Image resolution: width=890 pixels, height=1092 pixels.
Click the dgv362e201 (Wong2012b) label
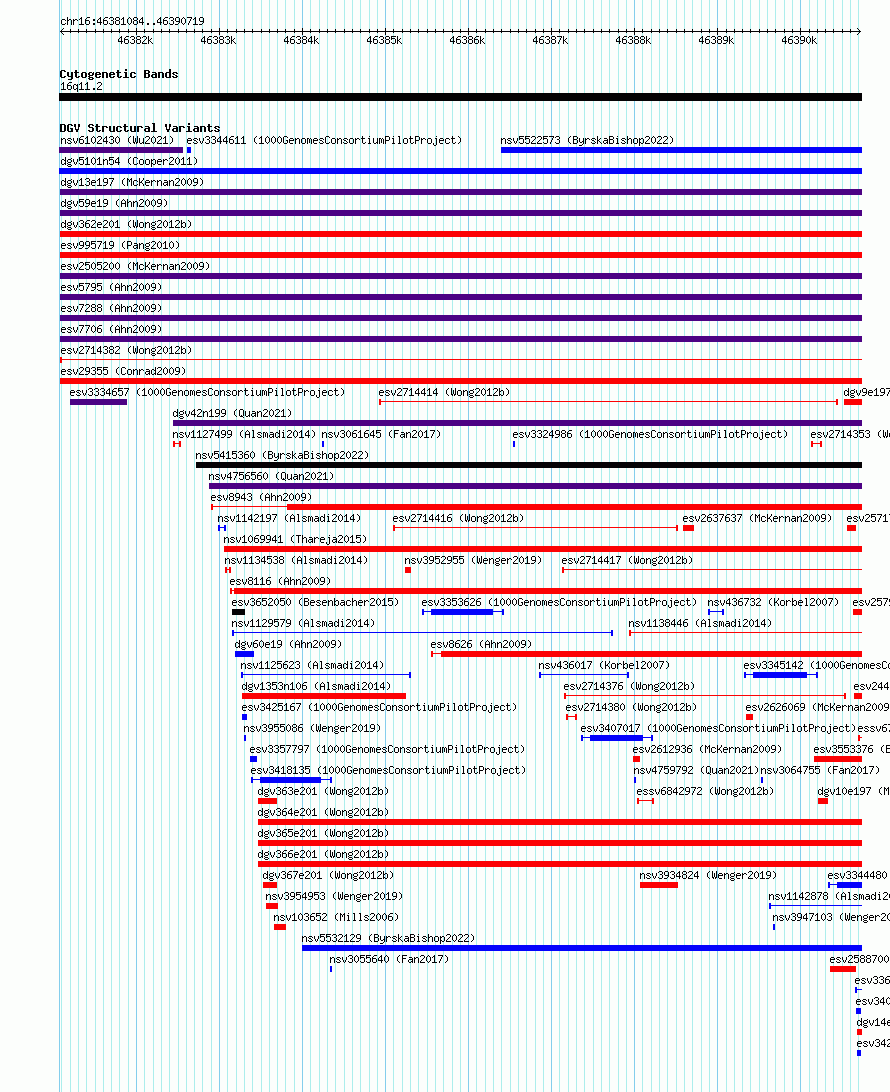(126, 224)
